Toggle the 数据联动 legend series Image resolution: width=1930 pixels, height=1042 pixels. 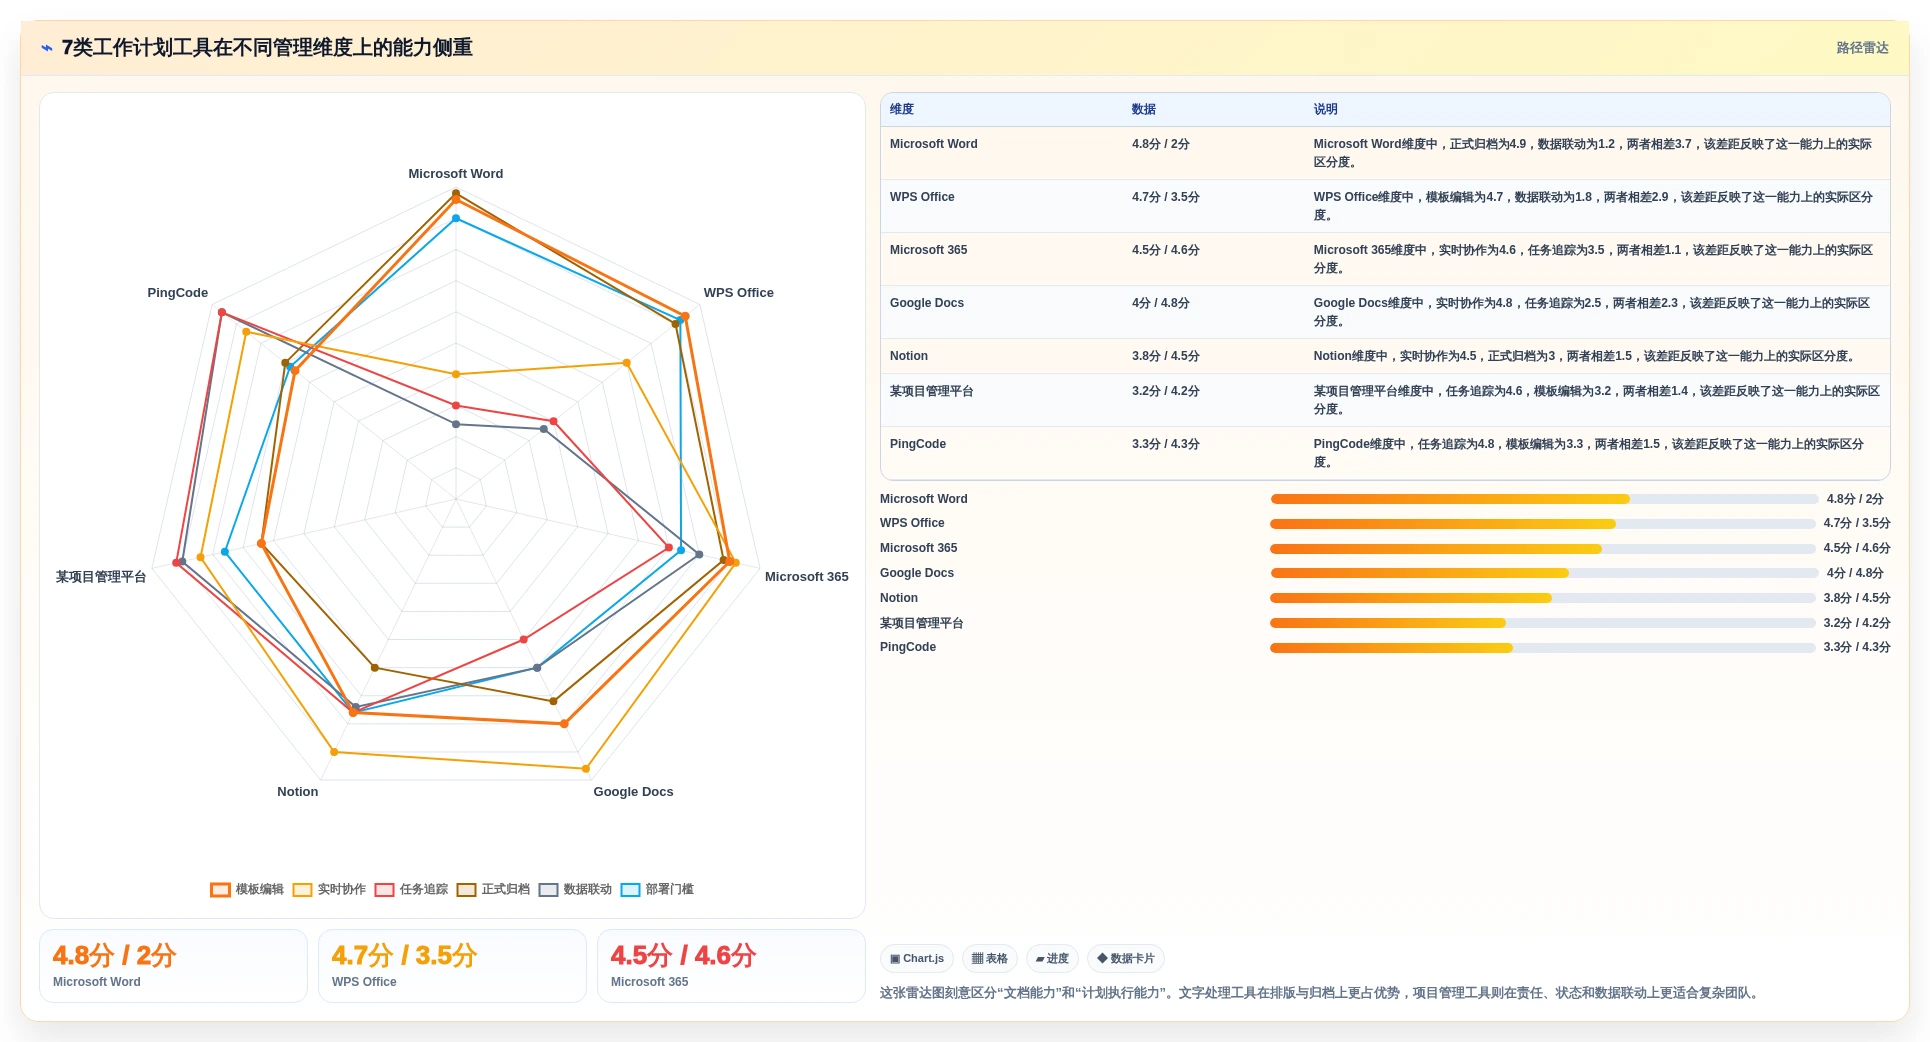[x=575, y=889]
